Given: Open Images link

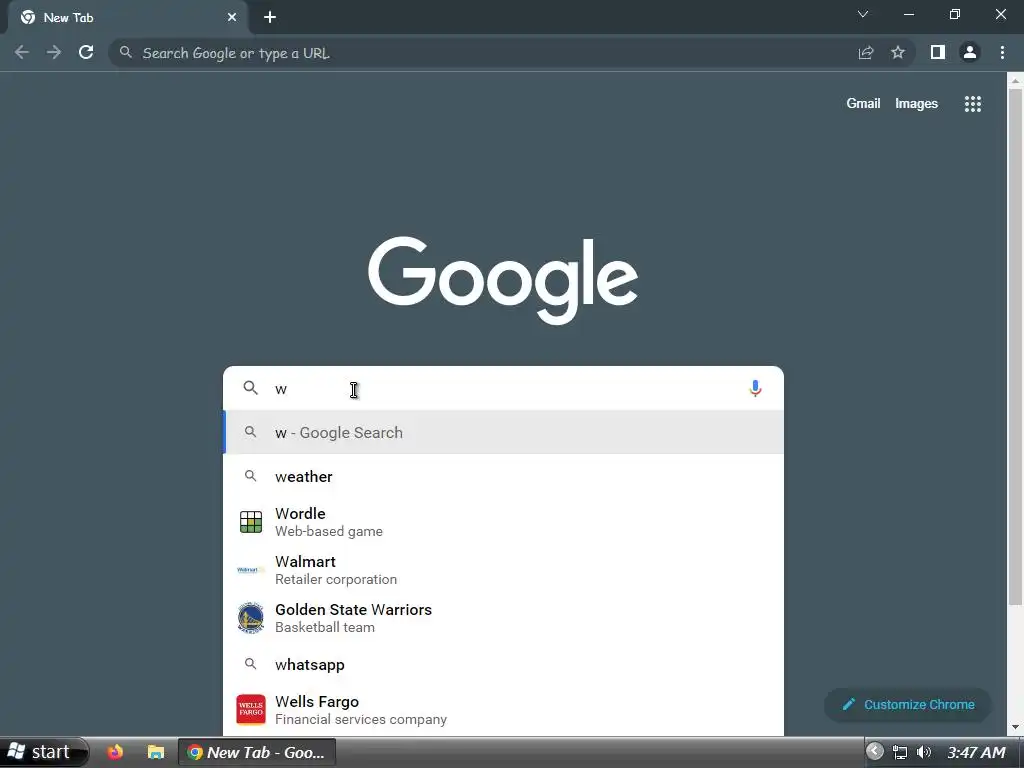Looking at the screenshot, I should click(x=916, y=104).
